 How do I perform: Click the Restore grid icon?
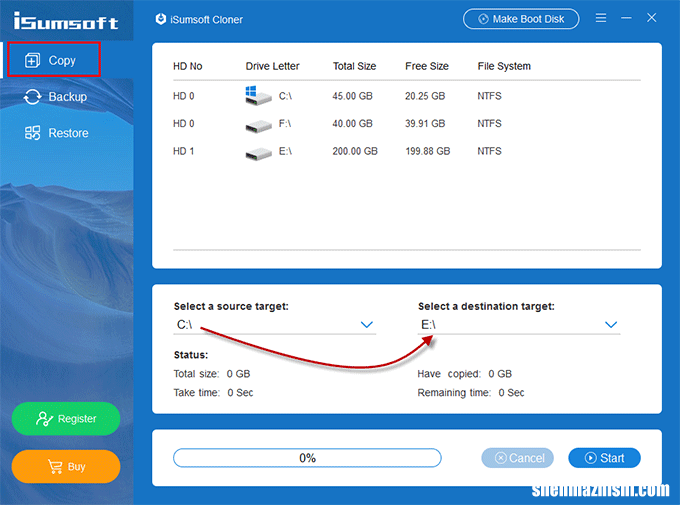[33, 133]
